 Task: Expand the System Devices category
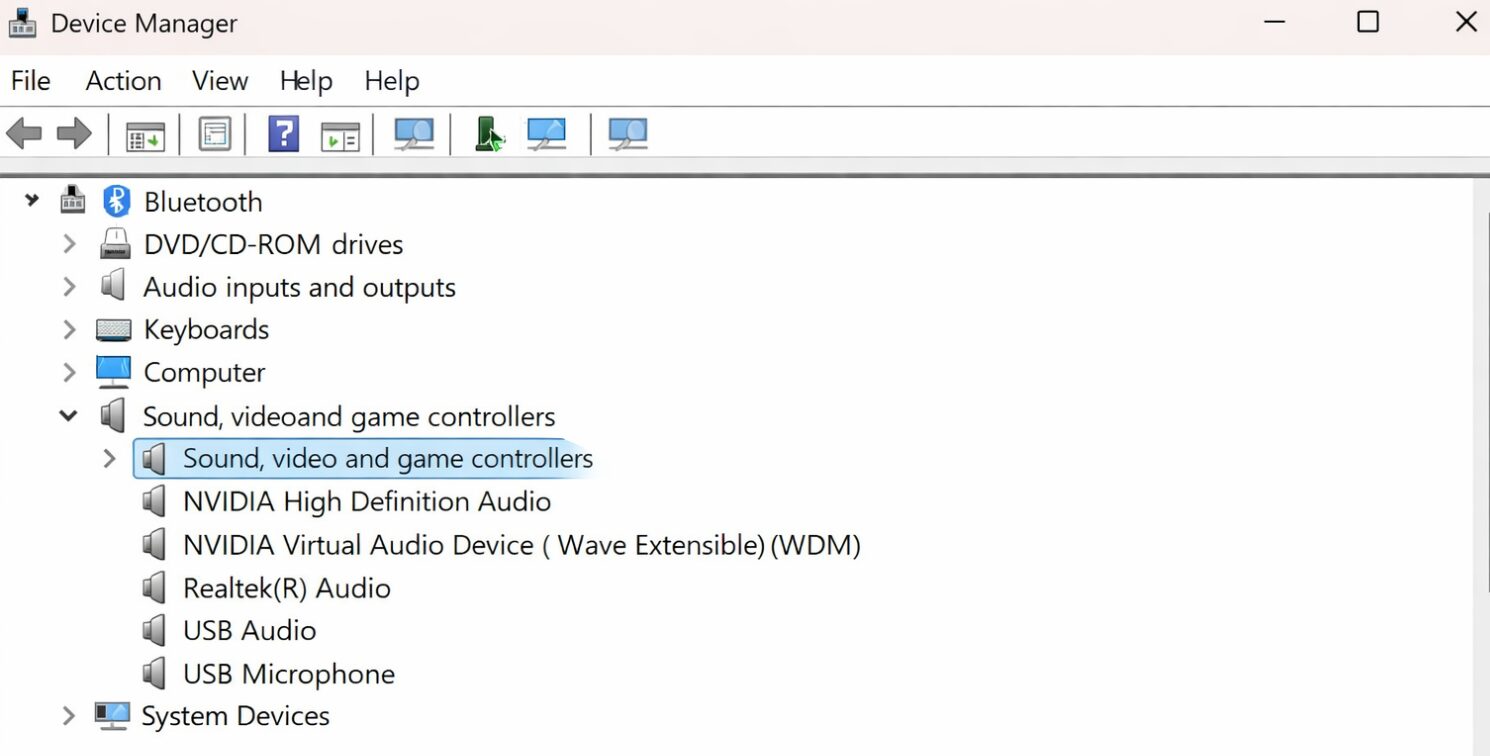69,716
